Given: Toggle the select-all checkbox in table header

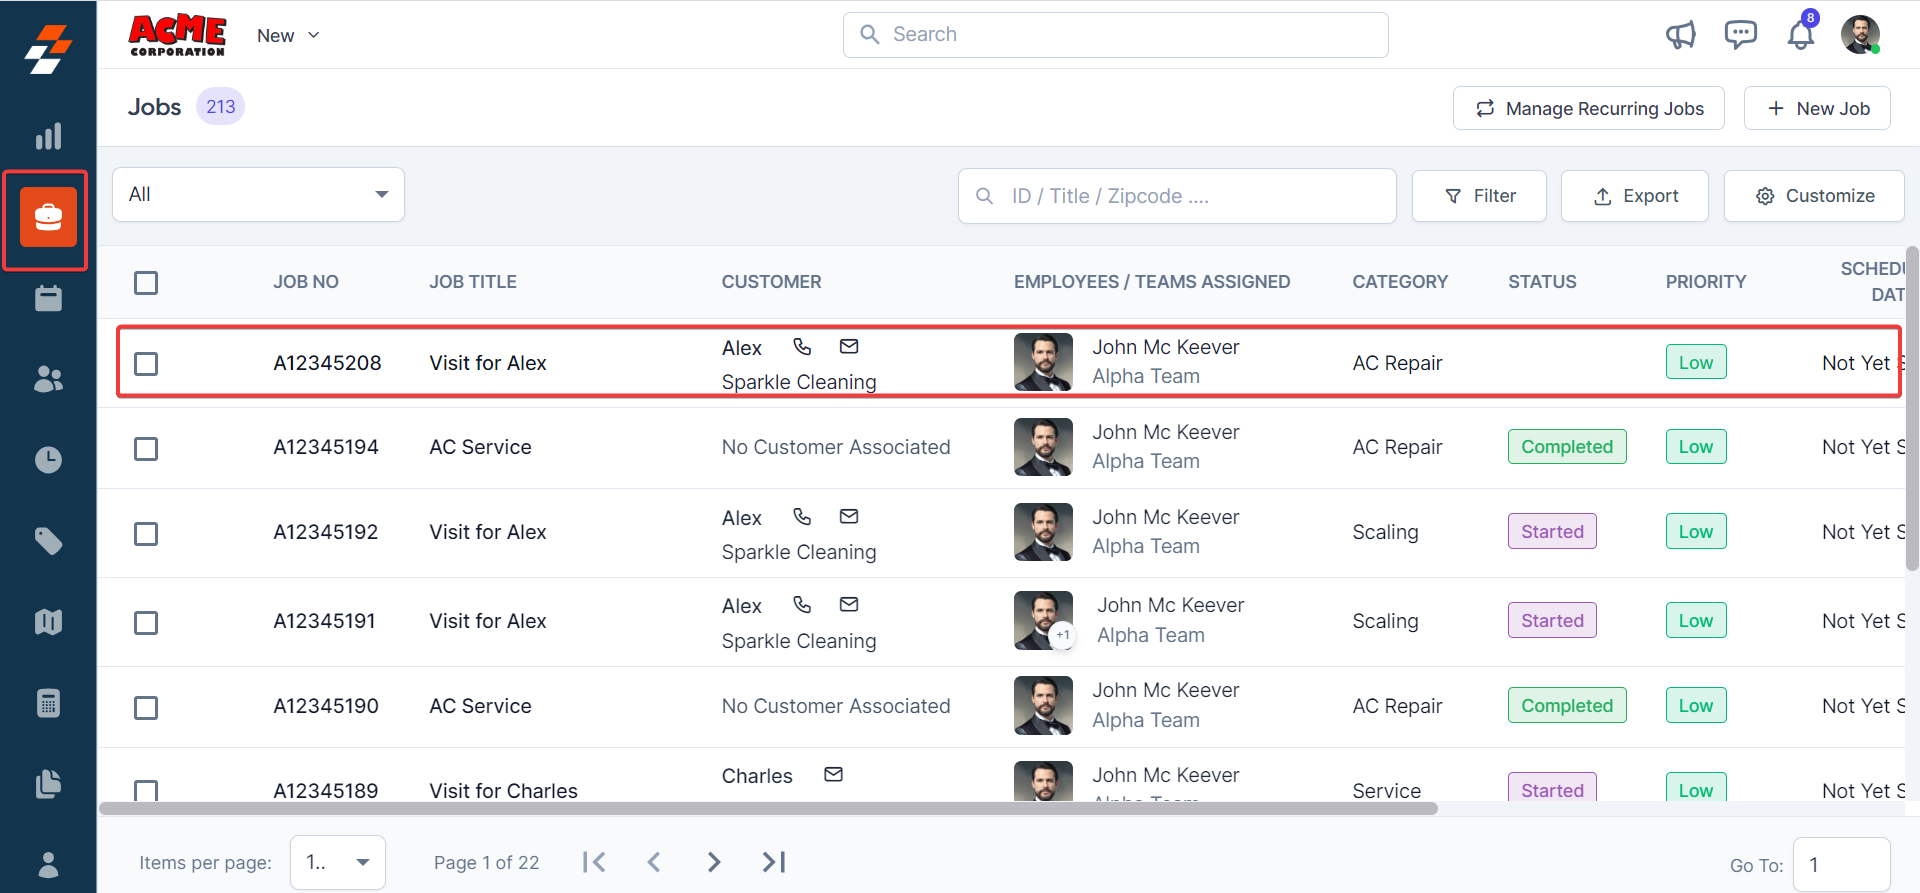Looking at the screenshot, I should click(146, 283).
